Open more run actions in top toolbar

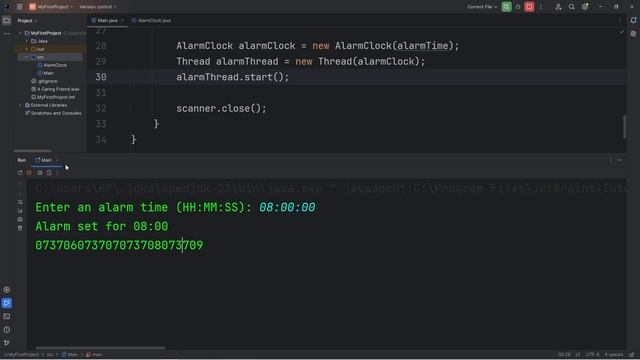point(540,7)
